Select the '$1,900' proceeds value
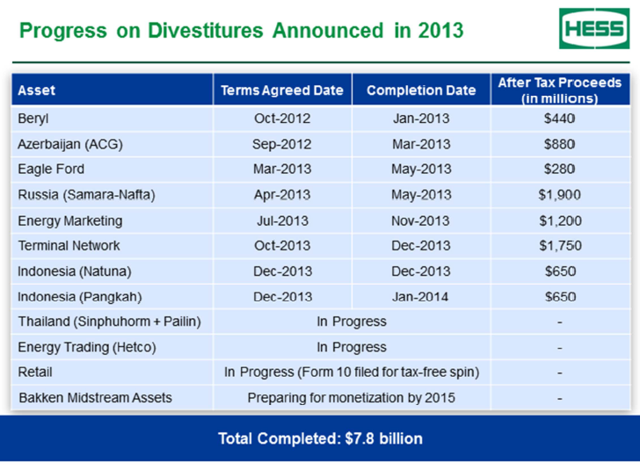This screenshot has width=640, height=470. 560,195
